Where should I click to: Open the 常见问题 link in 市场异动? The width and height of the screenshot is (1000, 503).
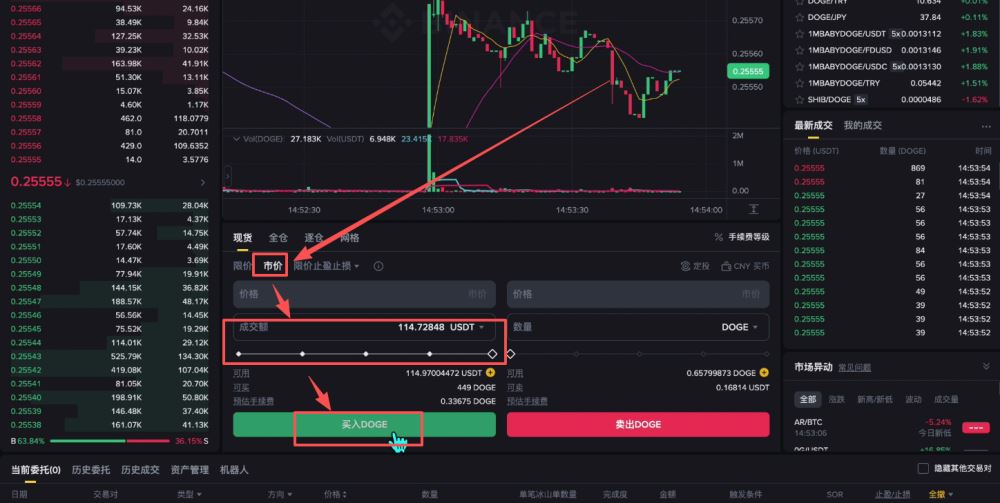click(x=855, y=367)
